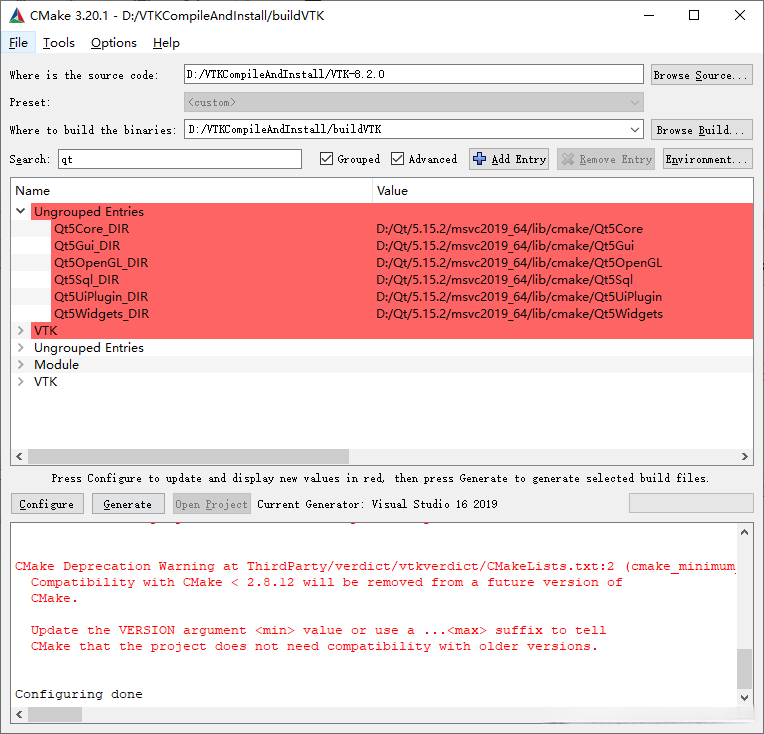The height and width of the screenshot is (734, 764).
Task: Close the CMake window
Action: [x=740, y=15]
